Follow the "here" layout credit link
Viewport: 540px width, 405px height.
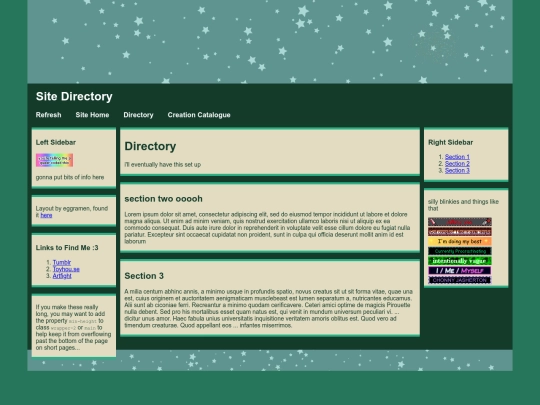click(x=46, y=215)
